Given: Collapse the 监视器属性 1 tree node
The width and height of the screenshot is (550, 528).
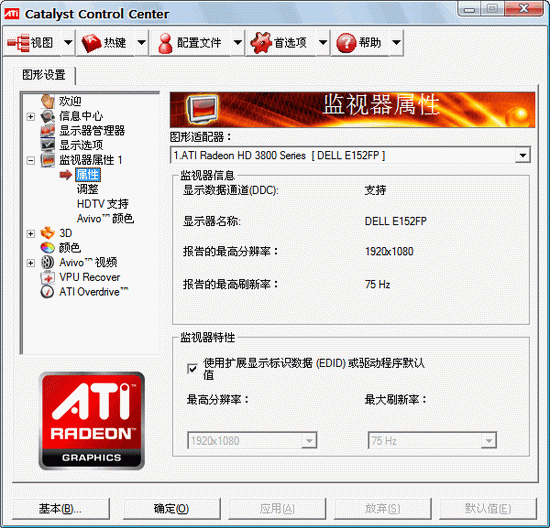Looking at the screenshot, I should pos(31,161).
